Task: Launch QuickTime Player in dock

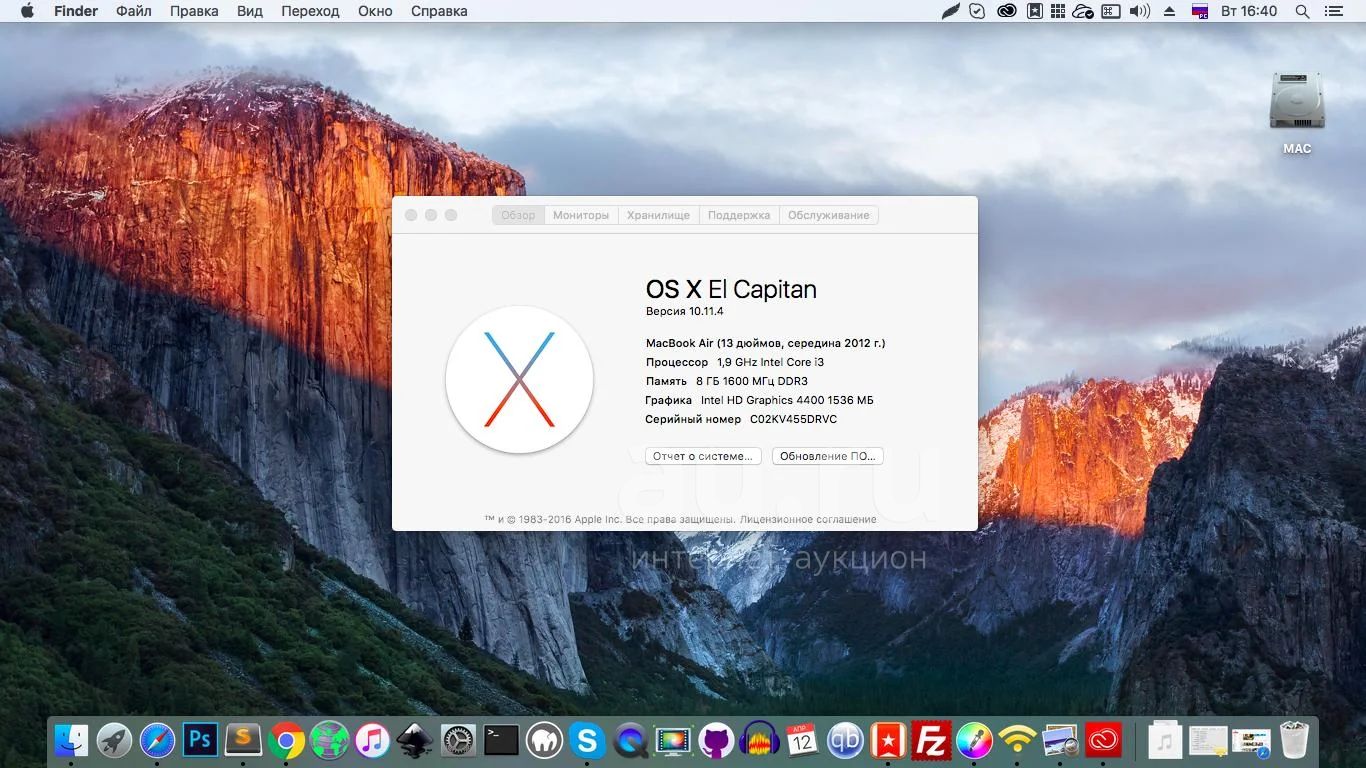Action: click(631, 740)
